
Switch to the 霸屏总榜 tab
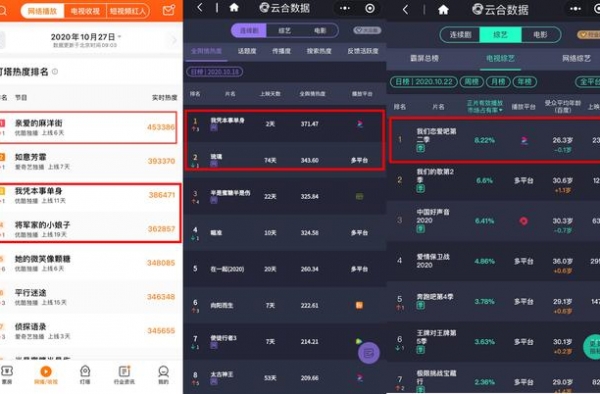click(x=424, y=59)
